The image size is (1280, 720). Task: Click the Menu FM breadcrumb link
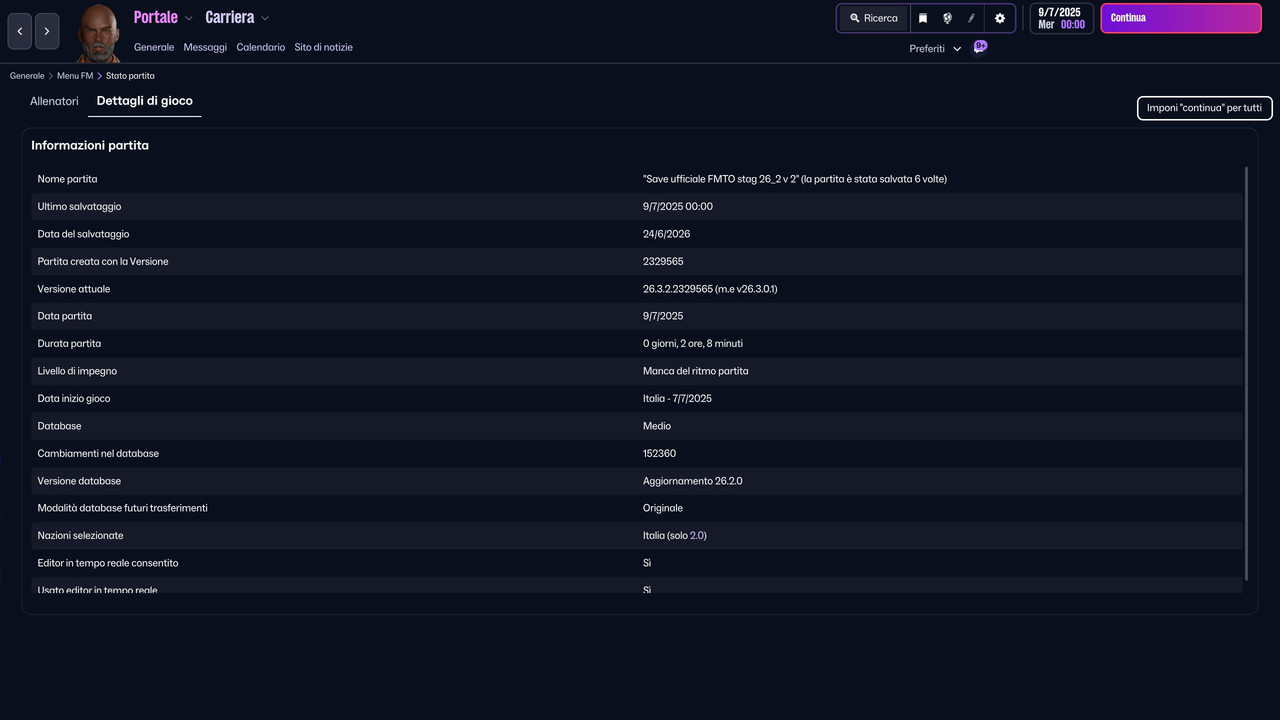click(x=75, y=76)
